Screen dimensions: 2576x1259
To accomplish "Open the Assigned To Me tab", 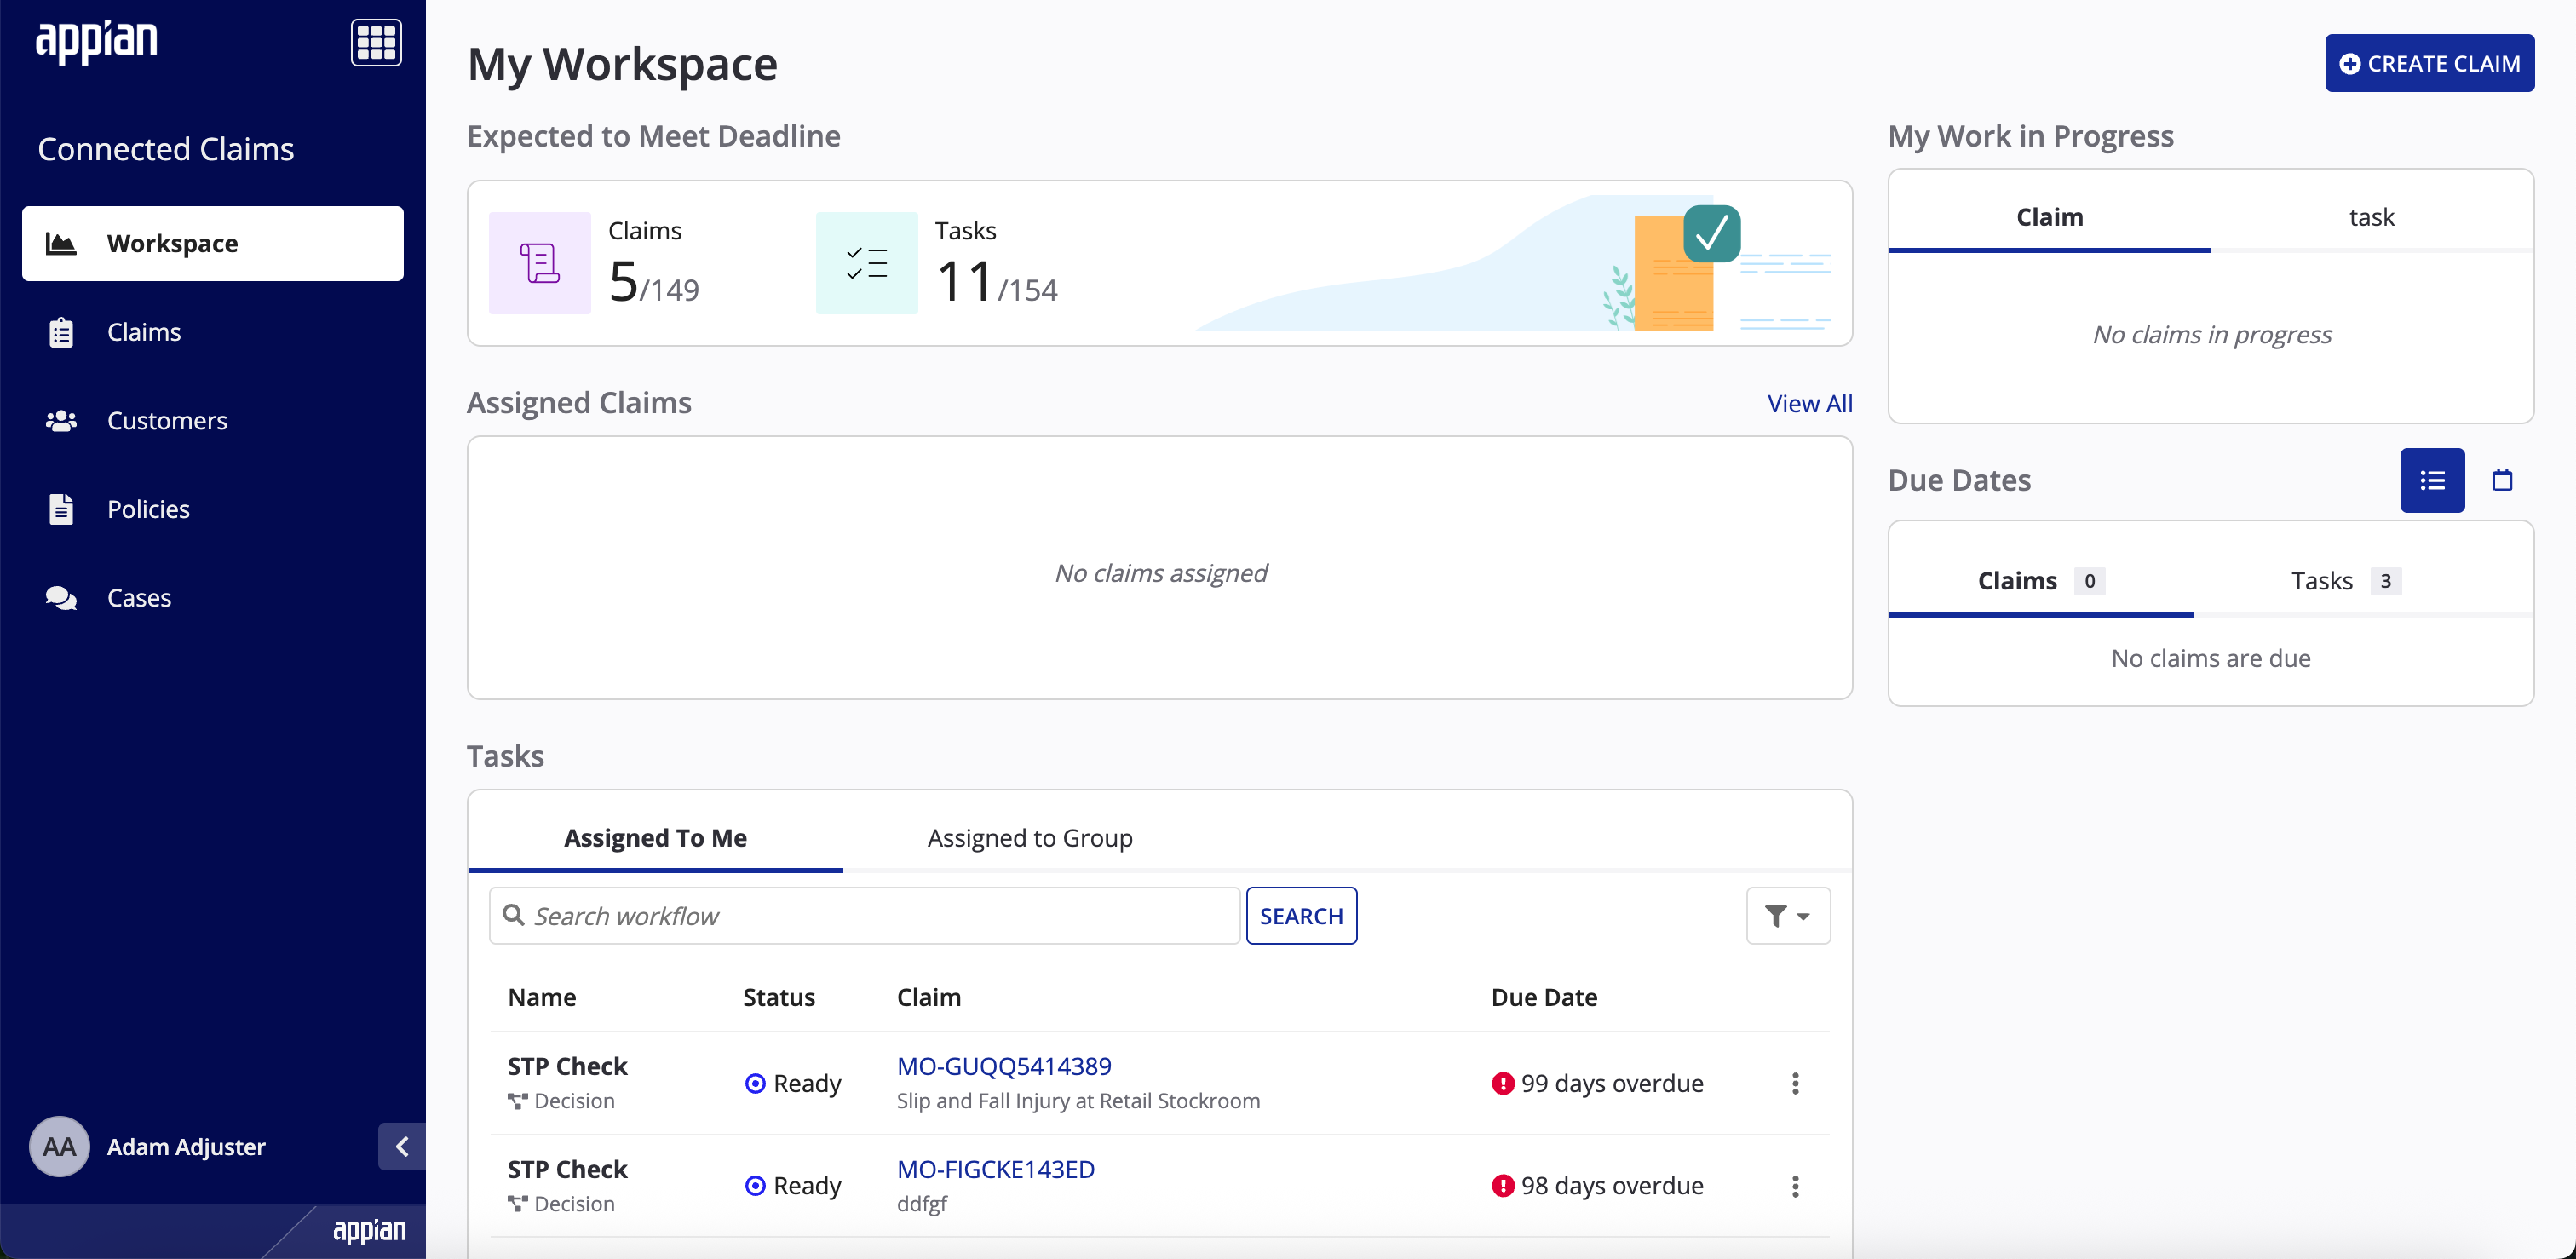I will click(x=655, y=837).
